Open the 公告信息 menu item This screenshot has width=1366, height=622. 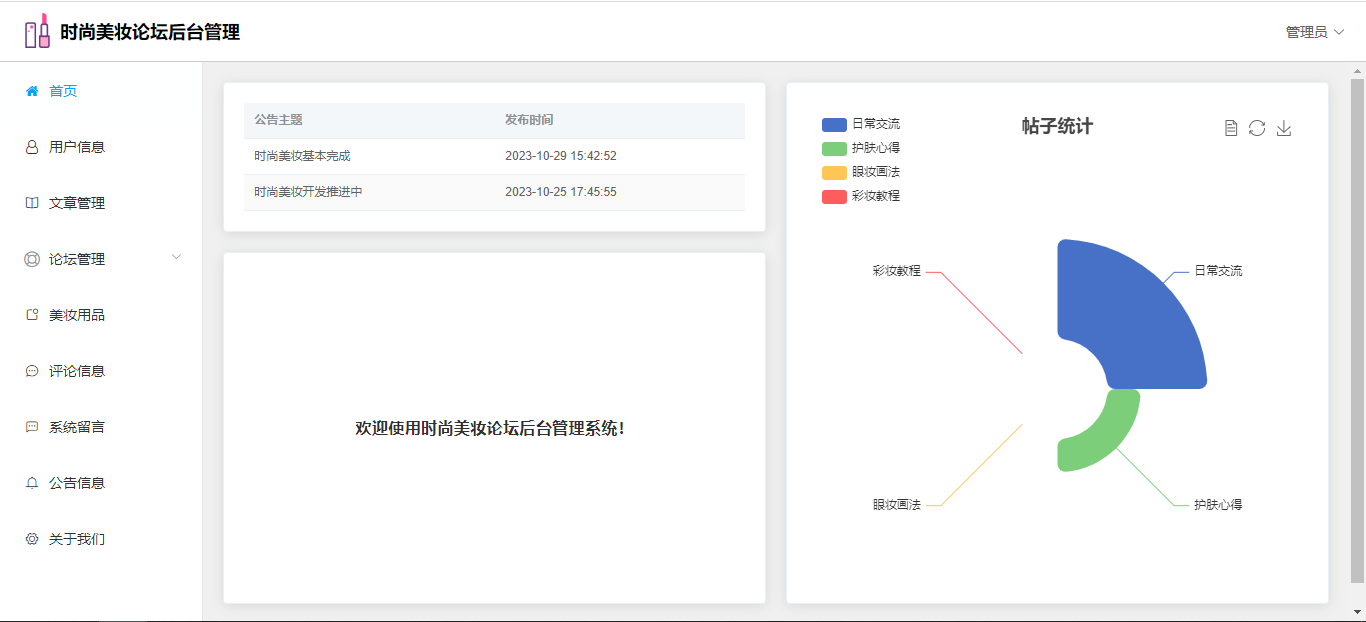101,483
